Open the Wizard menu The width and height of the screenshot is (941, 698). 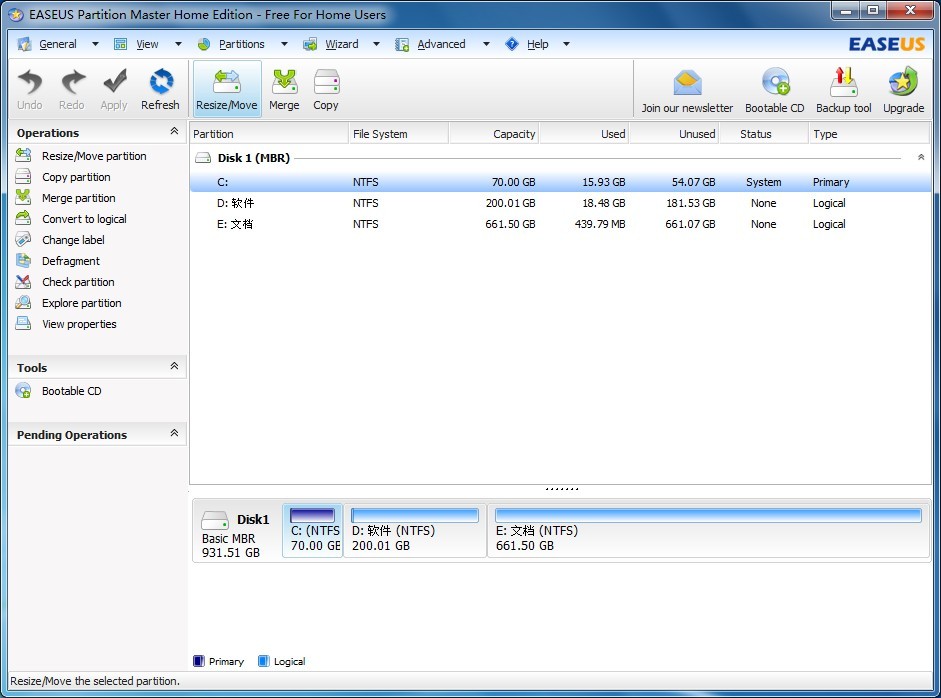341,44
